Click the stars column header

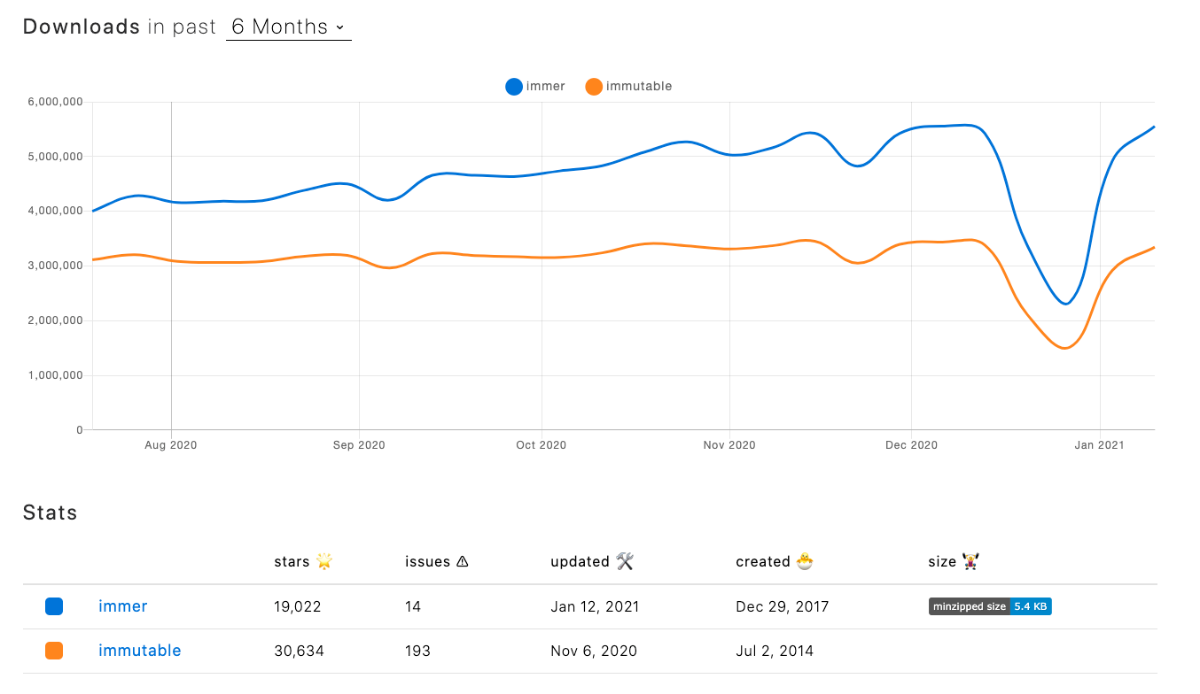(303, 562)
